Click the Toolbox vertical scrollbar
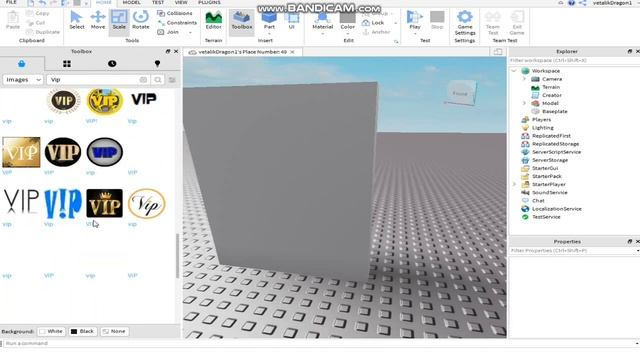The width and height of the screenshot is (640, 360). click(178, 256)
